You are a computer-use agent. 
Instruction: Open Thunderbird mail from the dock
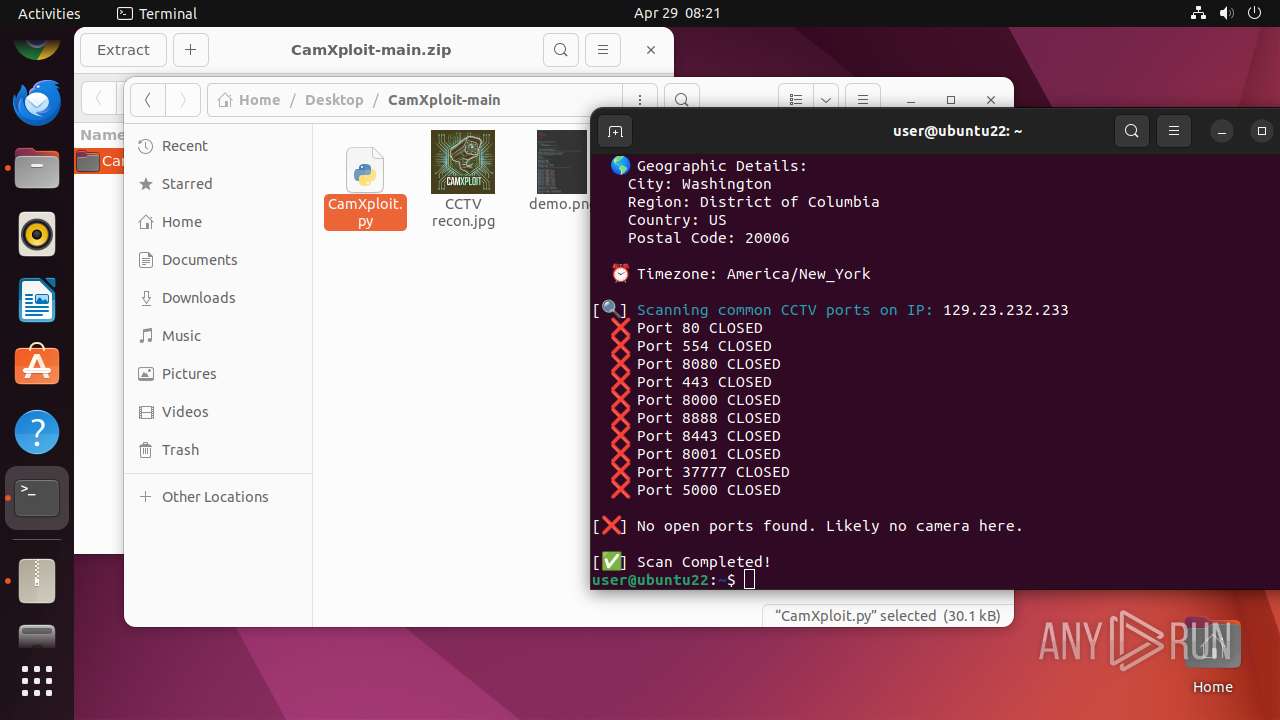(x=37, y=102)
